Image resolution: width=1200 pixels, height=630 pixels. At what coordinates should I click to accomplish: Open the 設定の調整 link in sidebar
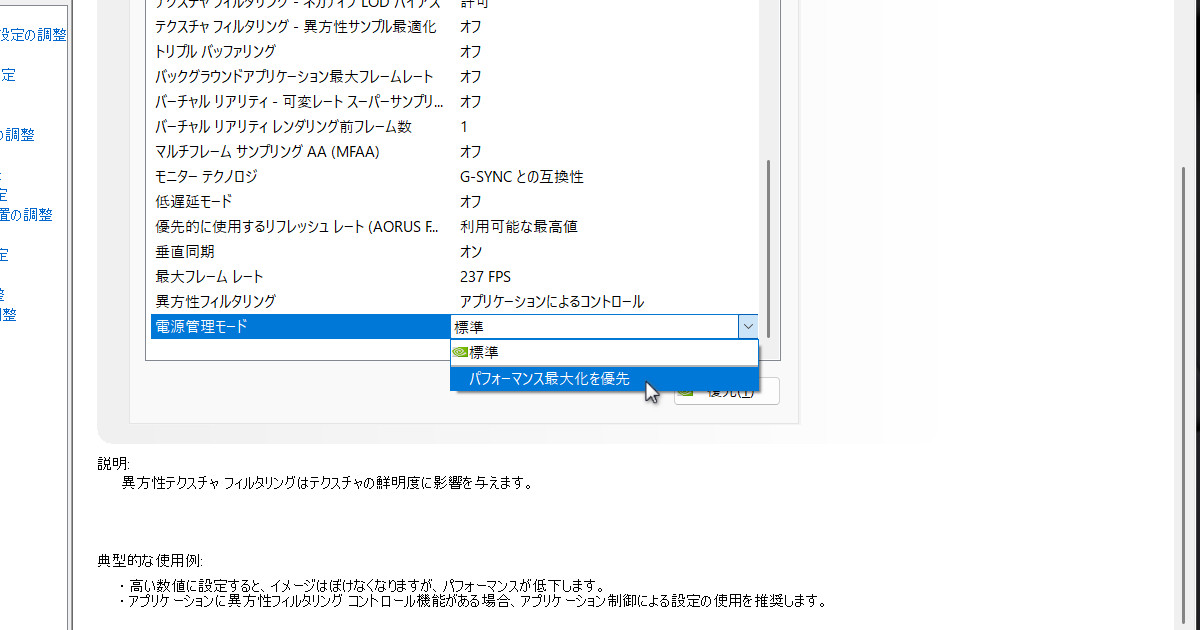click(33, 35)
